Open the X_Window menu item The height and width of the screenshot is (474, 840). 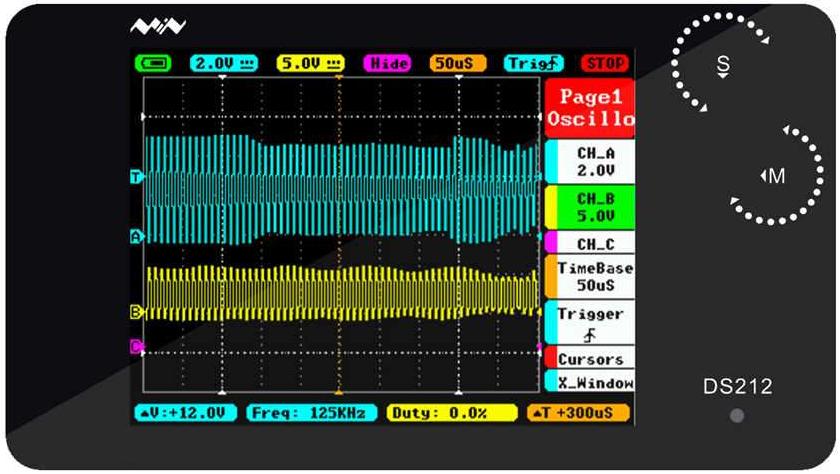point(590,381)
